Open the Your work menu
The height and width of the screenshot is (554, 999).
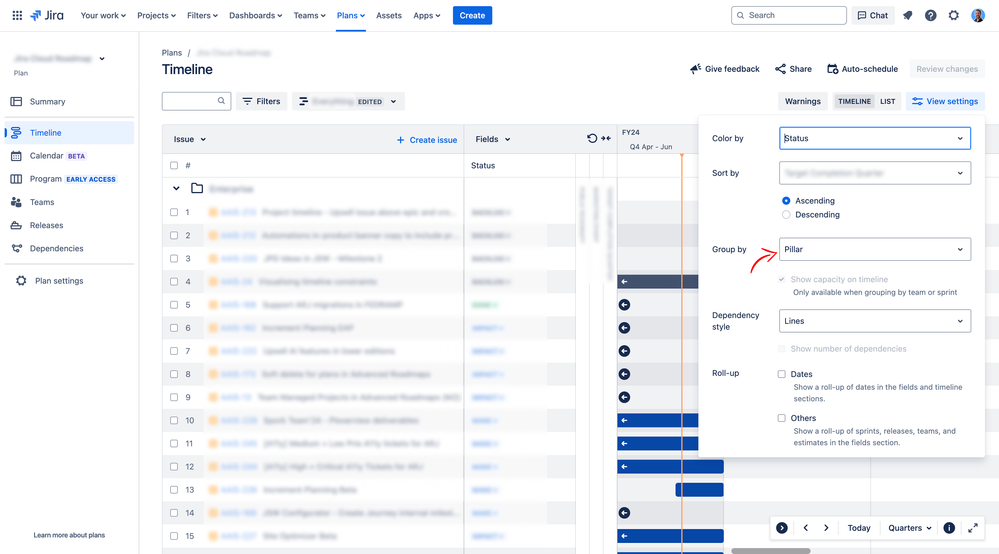click(103, 15)
